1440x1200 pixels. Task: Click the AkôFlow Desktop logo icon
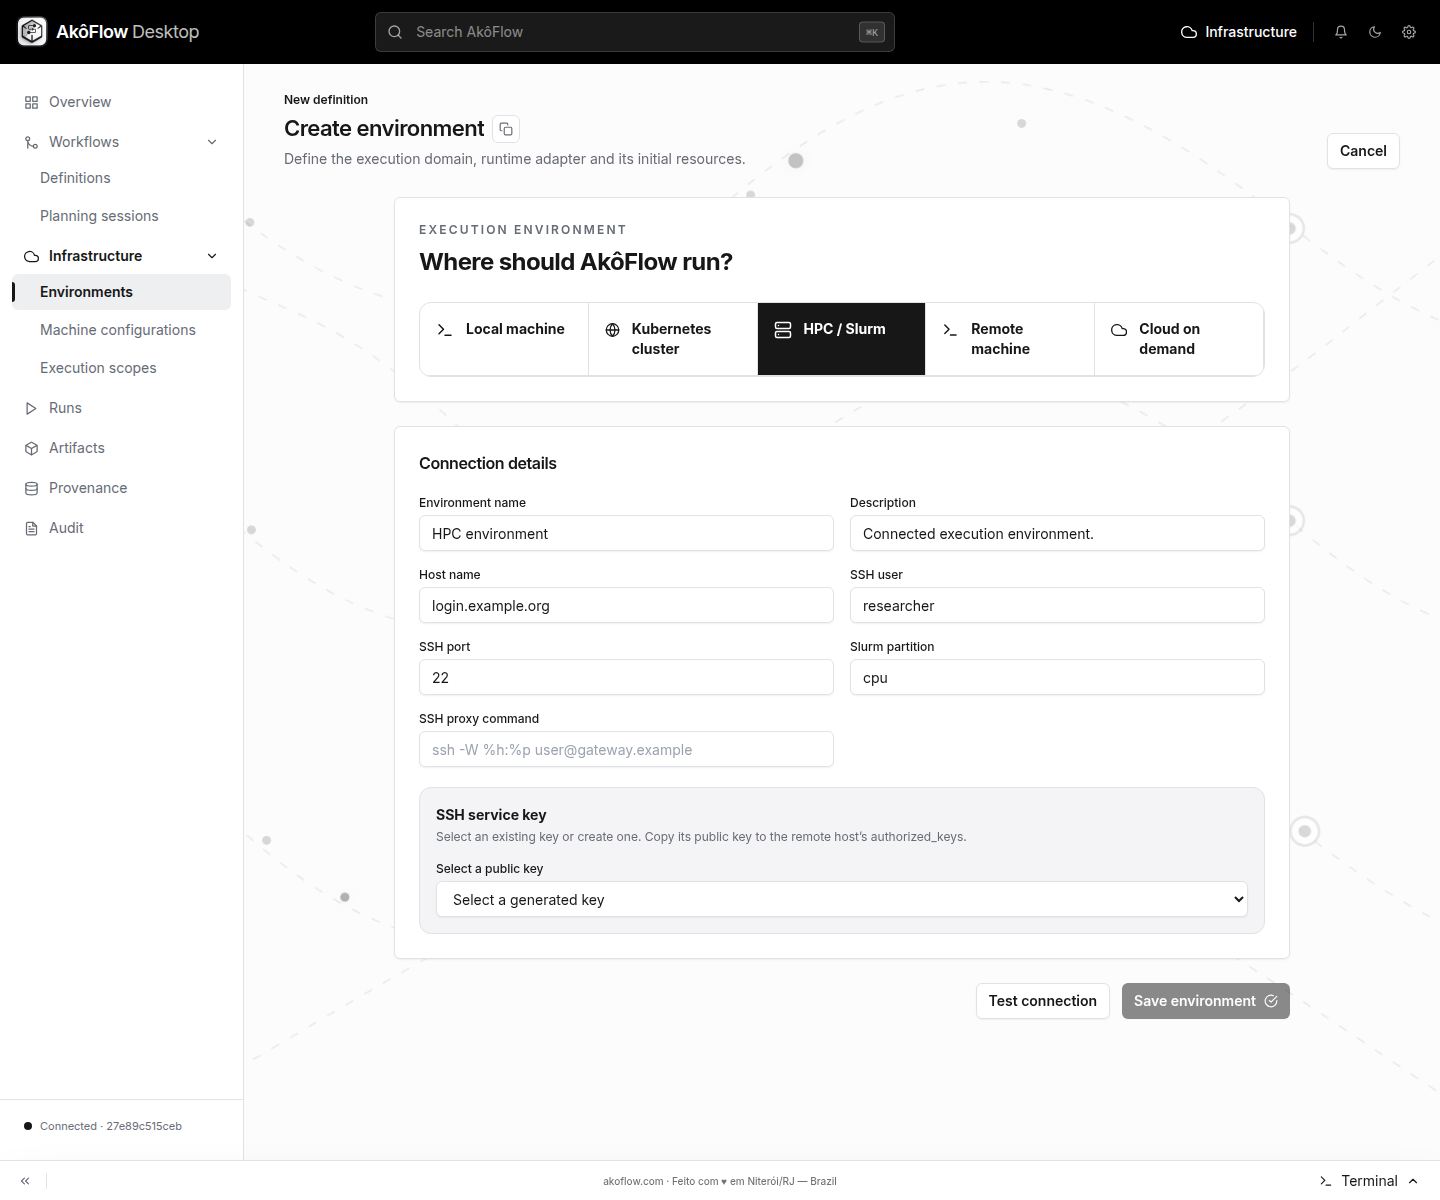[32, 32]
